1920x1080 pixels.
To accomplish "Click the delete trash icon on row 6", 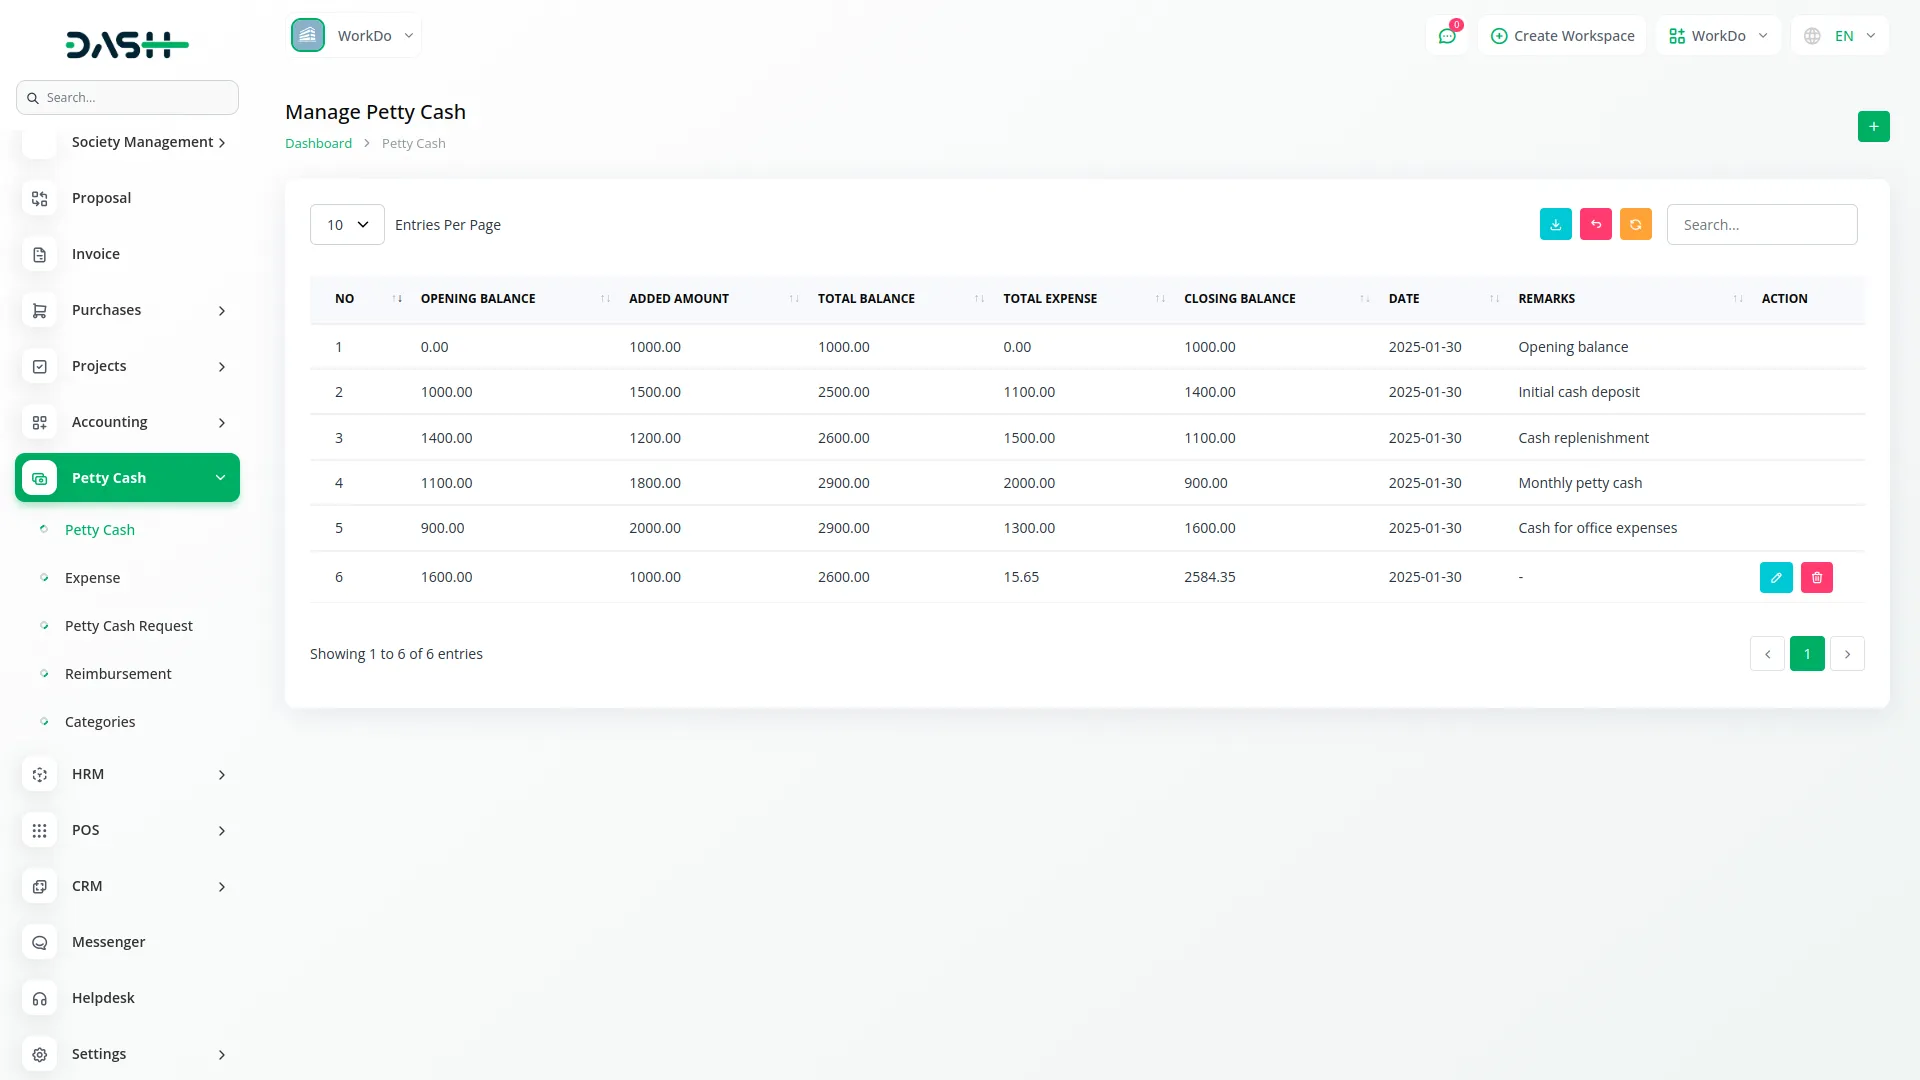I will point(1817,577).
